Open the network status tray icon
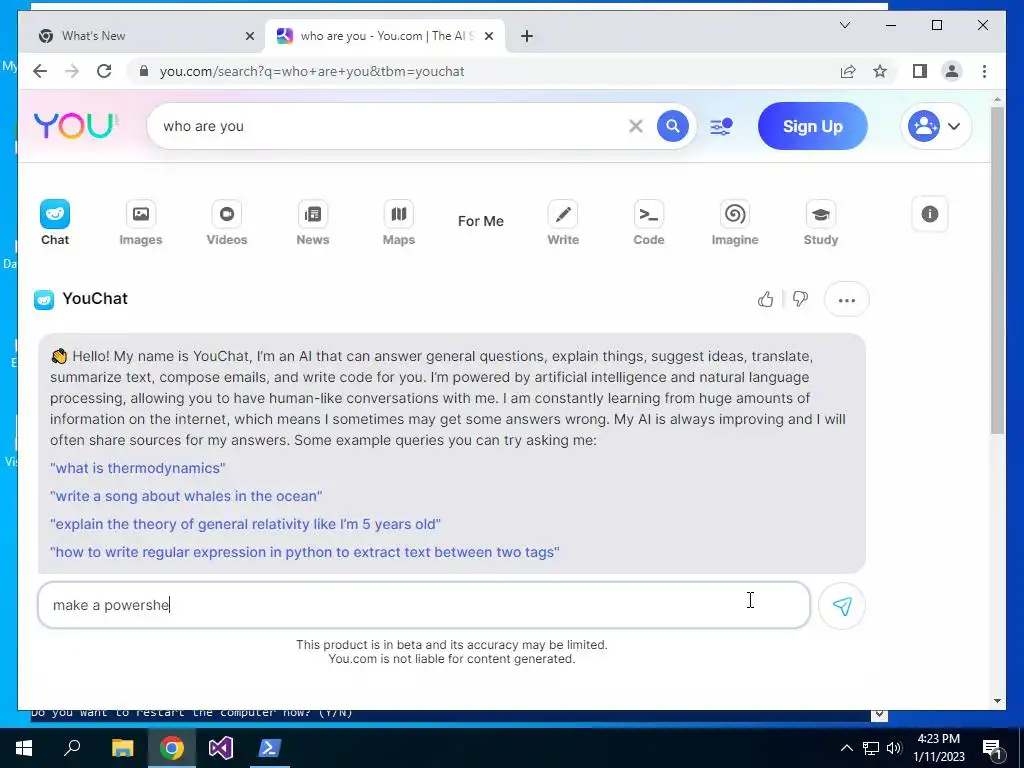Viewport: 1024px width, 768px height. [x=871, y=748]
